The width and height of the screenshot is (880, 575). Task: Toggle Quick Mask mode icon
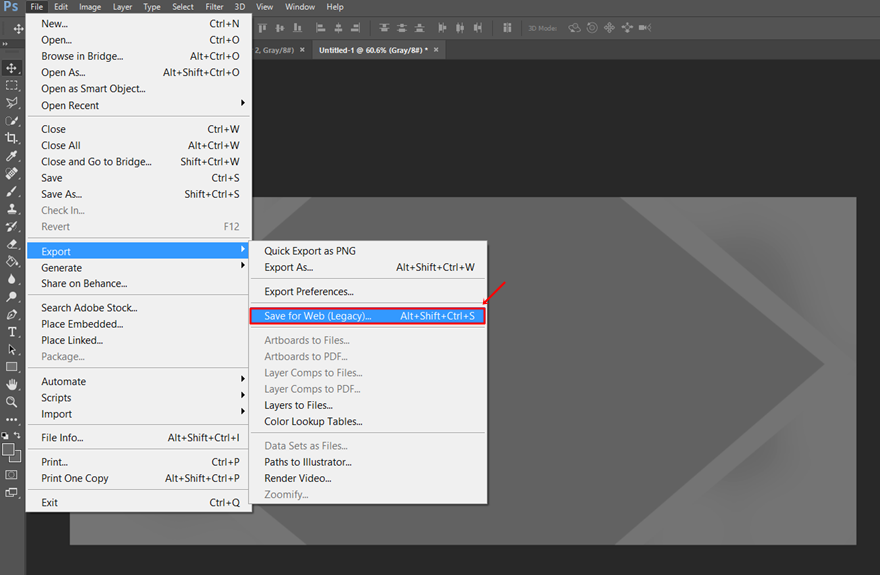point(11,475)
